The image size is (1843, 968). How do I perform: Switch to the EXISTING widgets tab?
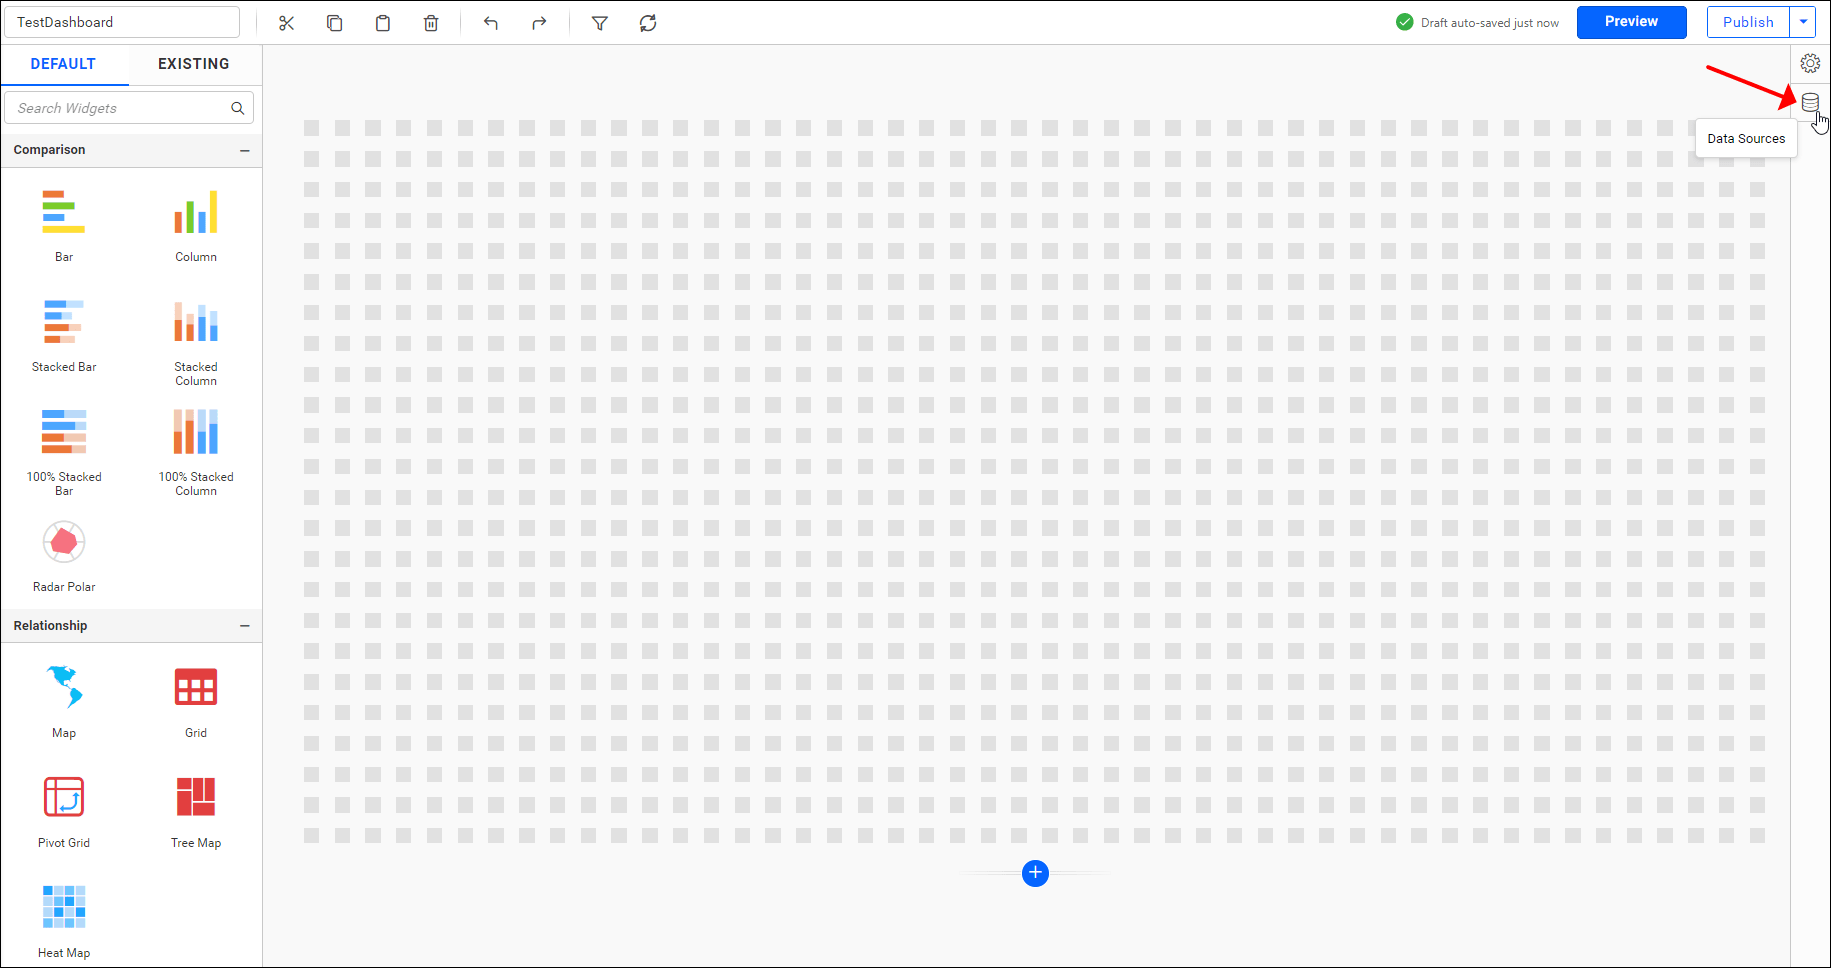coord(194,64)
